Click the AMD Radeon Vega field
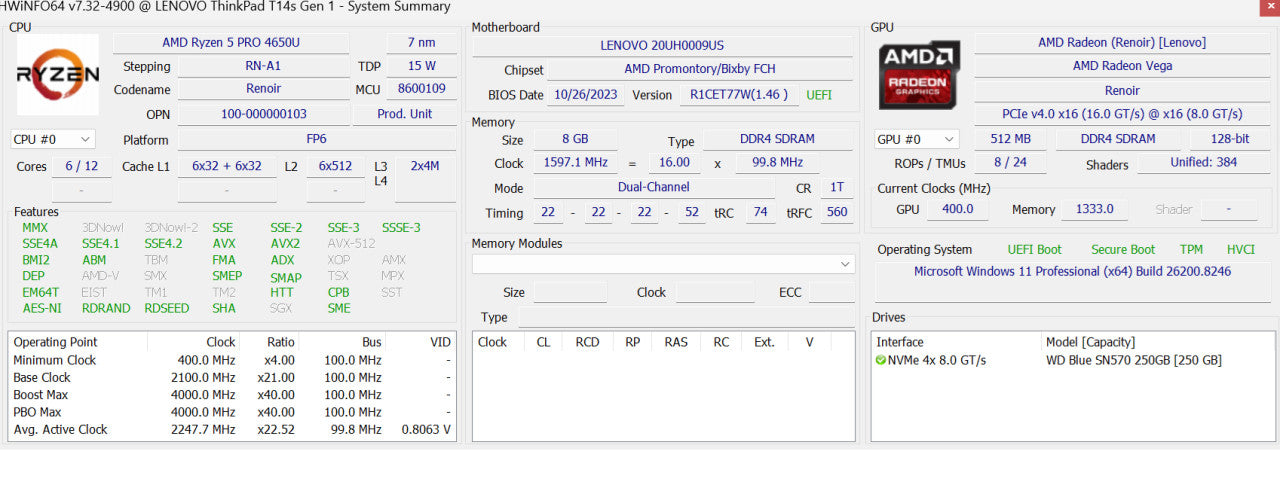1280x488 pixels. (x=1121, y=66)
